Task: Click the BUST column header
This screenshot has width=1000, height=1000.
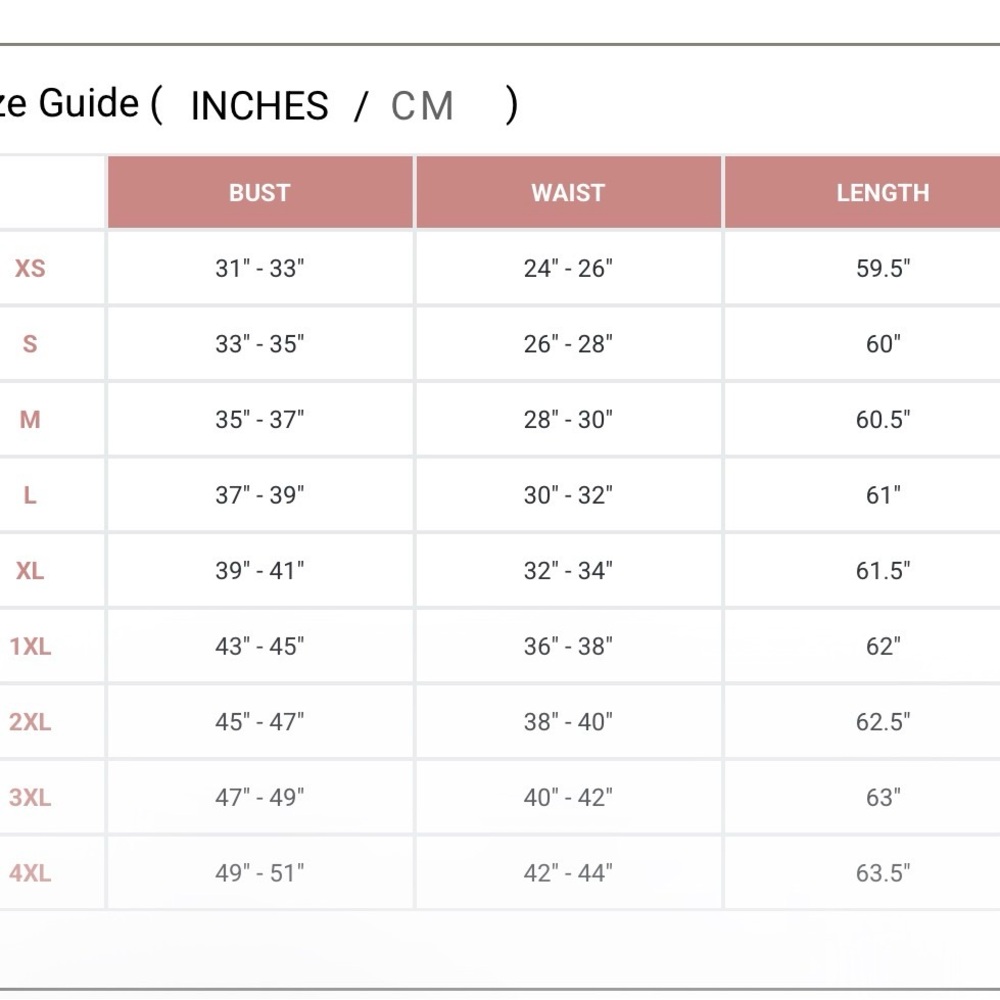Action: click(x=260, y=192)
